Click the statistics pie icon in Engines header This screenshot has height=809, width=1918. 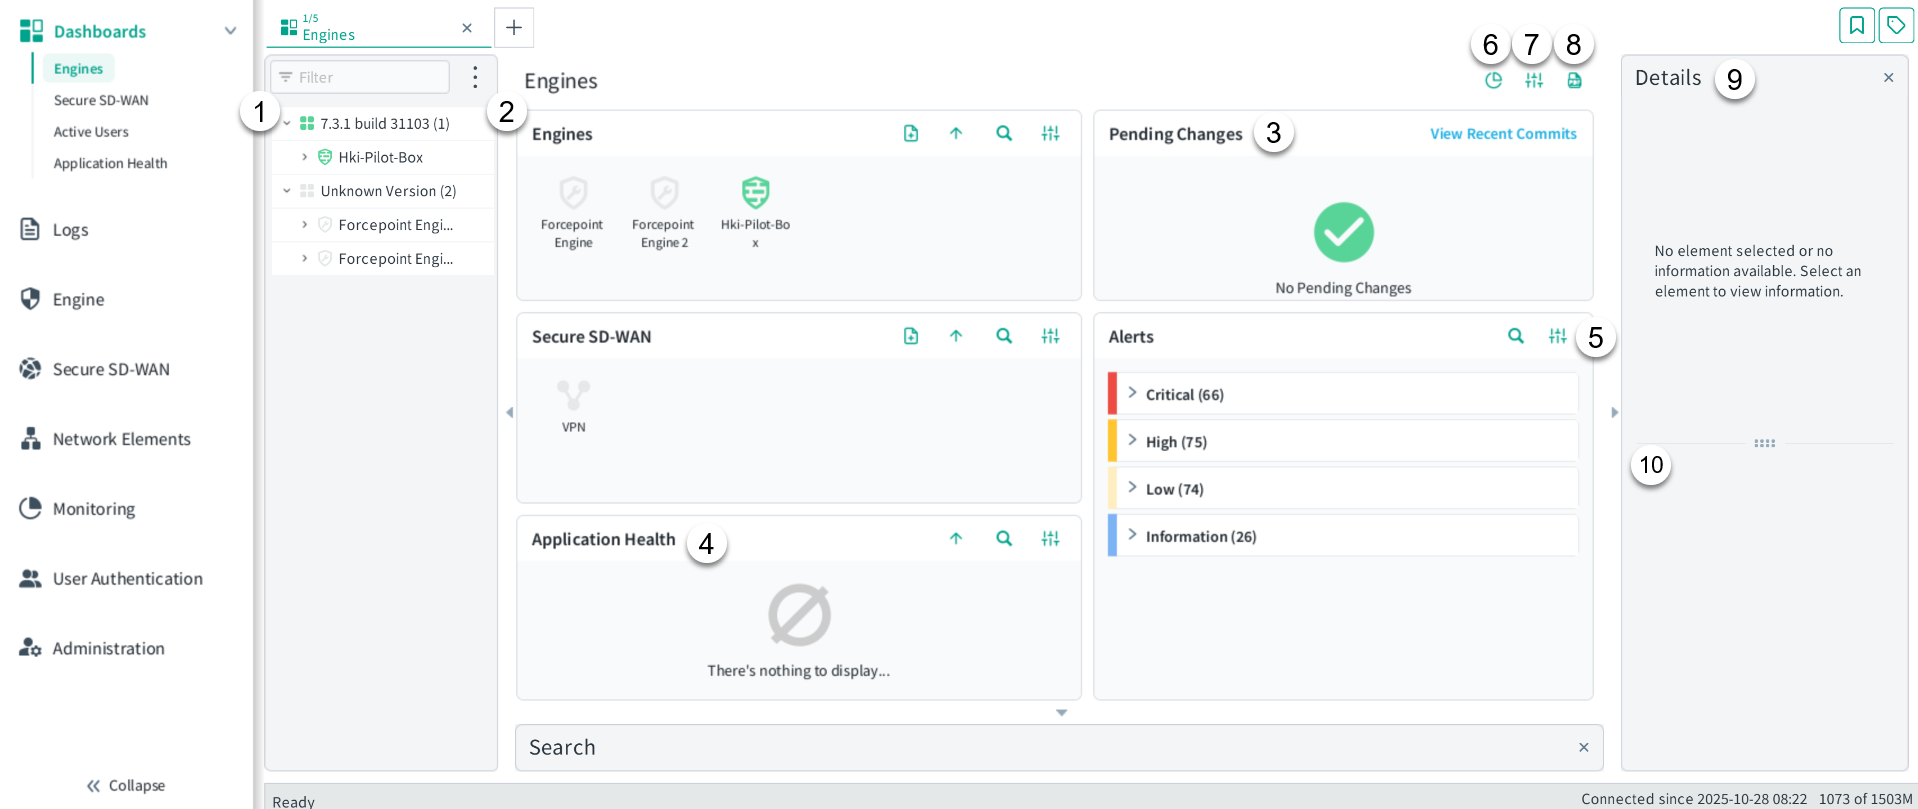[1493, 80]
